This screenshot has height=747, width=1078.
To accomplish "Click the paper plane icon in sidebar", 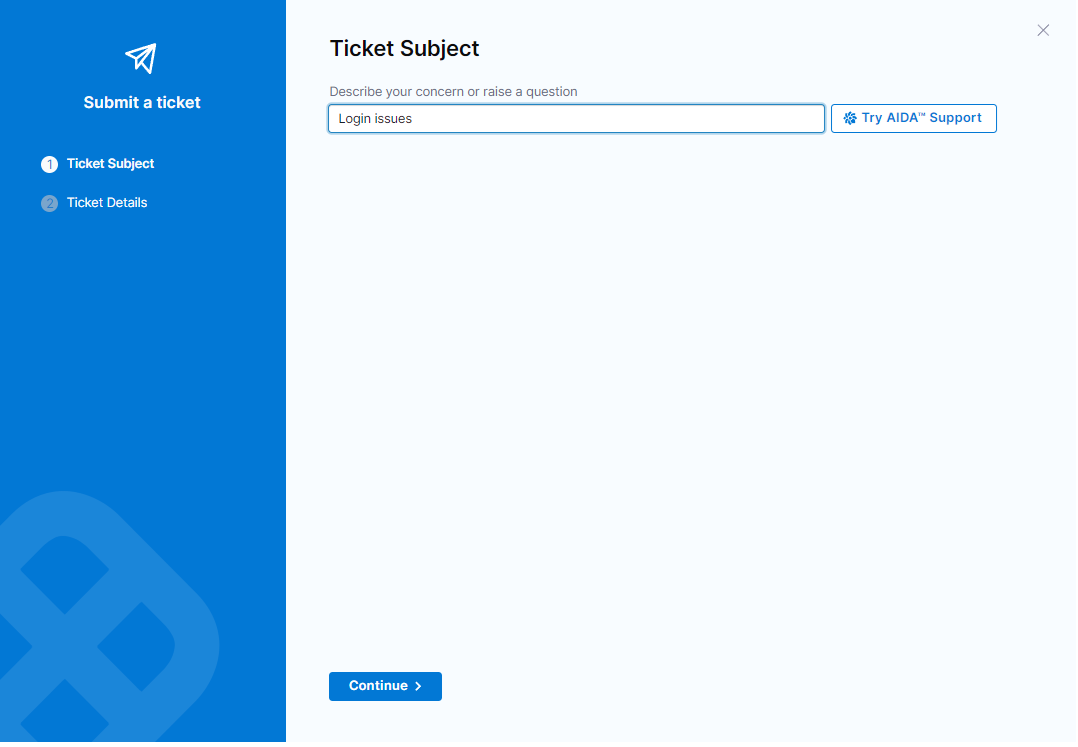I will click(x=141, y=57).
